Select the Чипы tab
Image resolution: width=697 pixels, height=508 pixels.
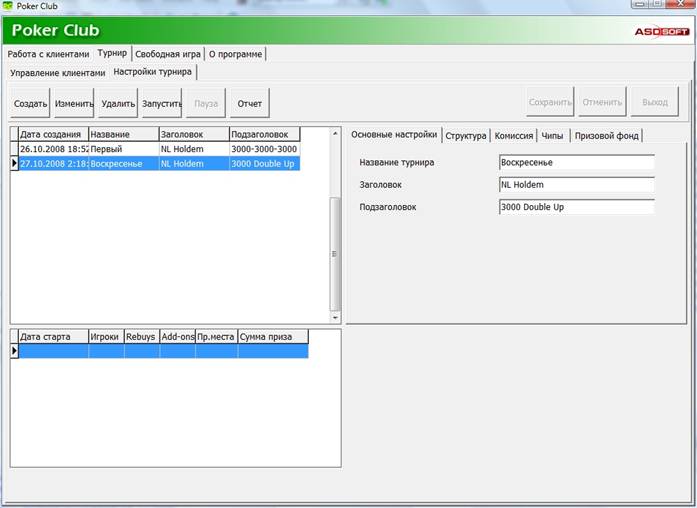tap(552, 135)
